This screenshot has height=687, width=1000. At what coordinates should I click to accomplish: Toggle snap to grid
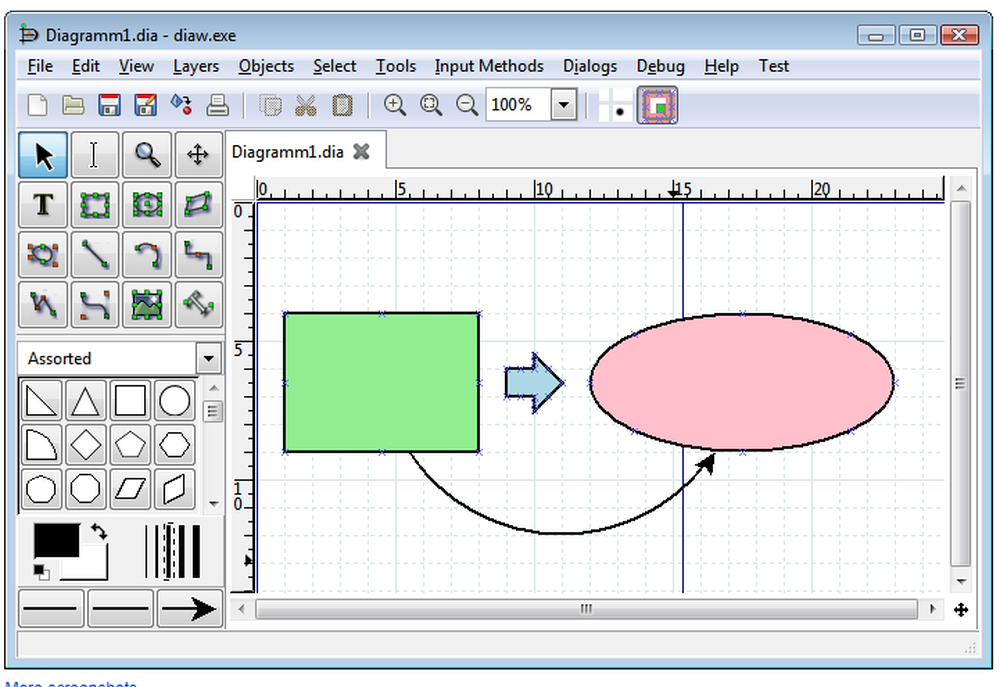click(x=615, y=105)
